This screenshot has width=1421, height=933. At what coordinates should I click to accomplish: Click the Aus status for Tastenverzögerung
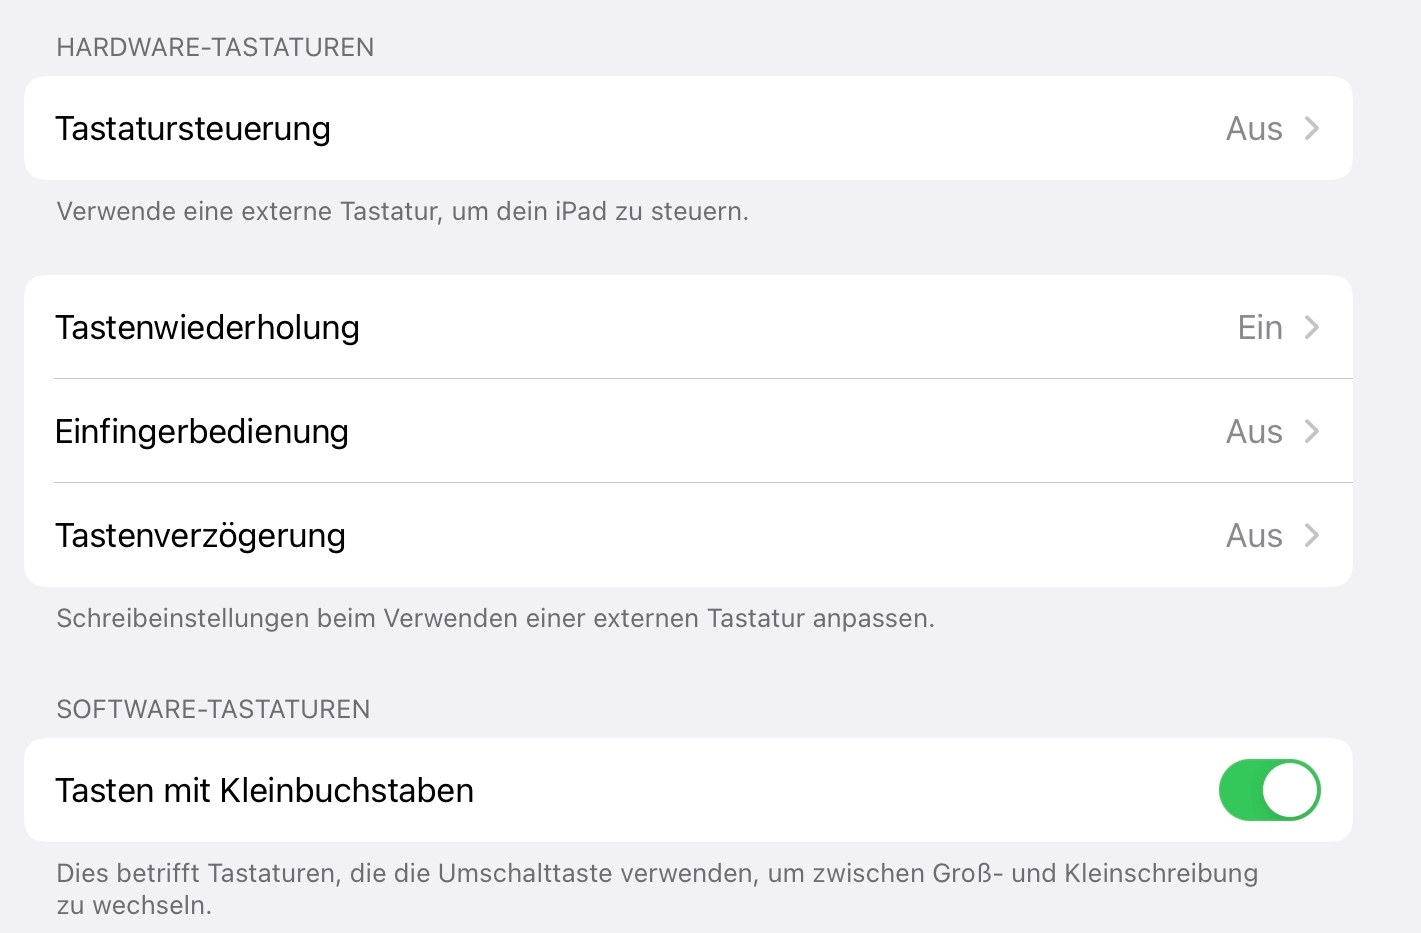(1254, 536)
